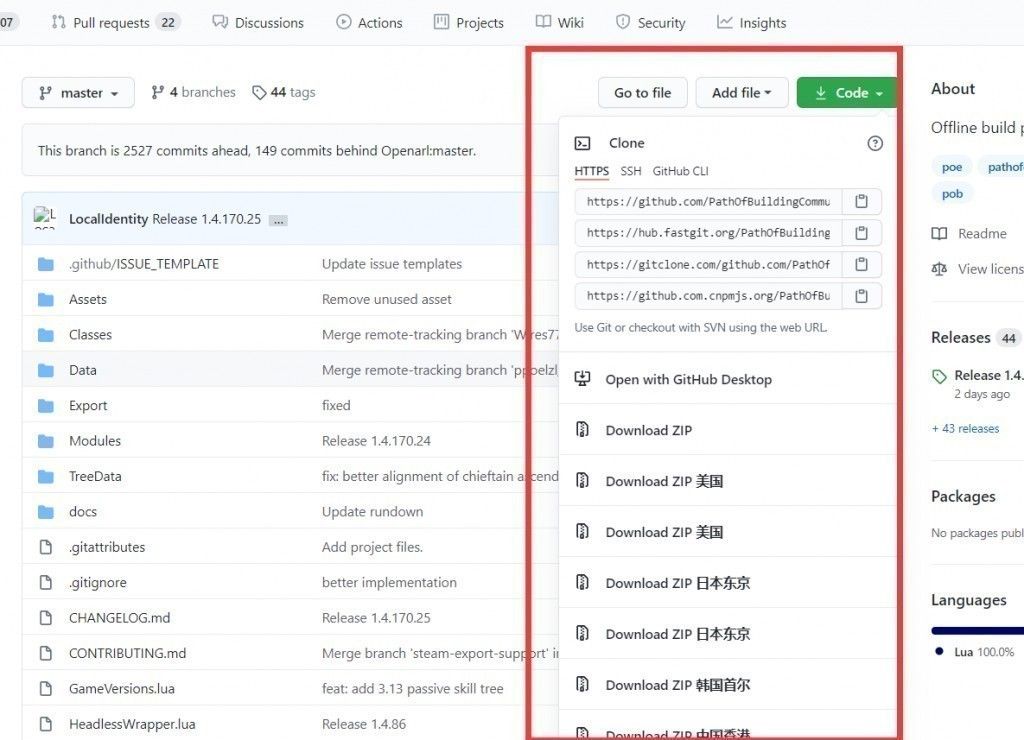
Task: Choose Open with GitHub Desktop
Action: click(x=728, y=379)
